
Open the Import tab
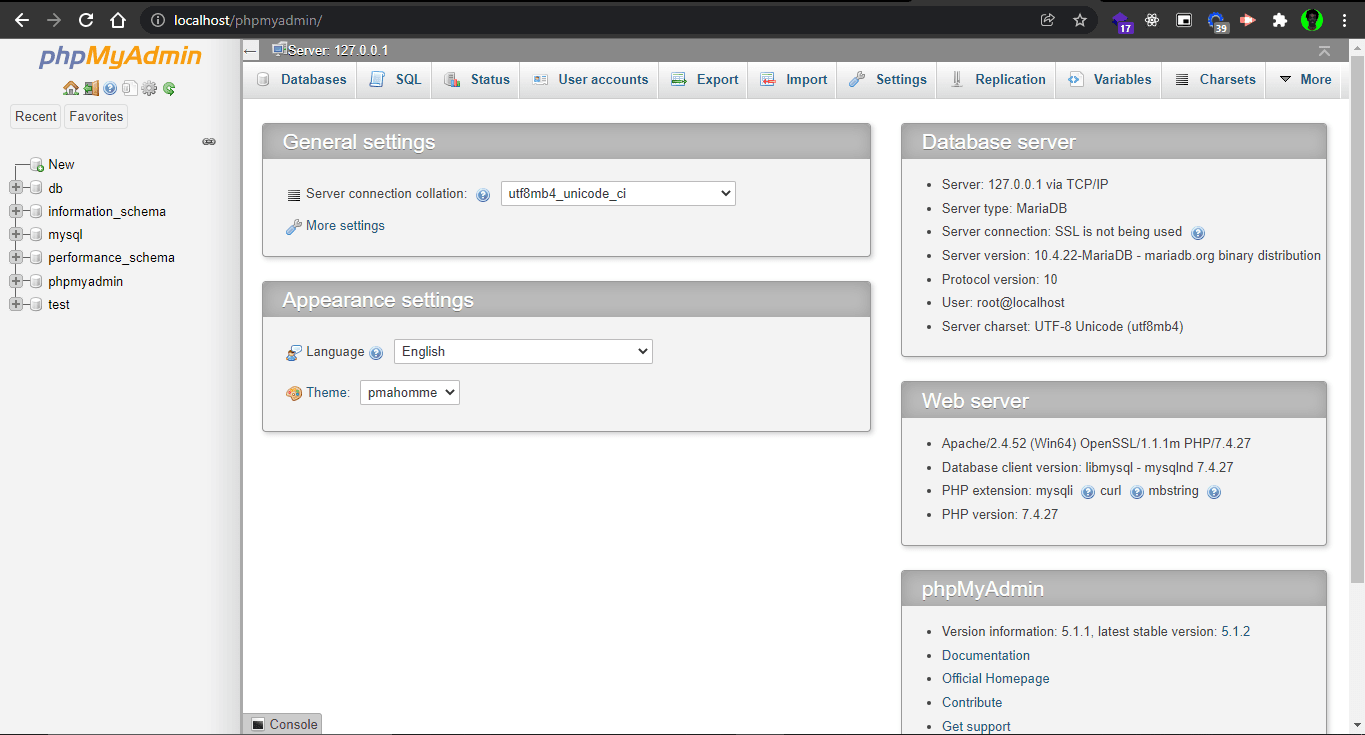click(793, 80)
